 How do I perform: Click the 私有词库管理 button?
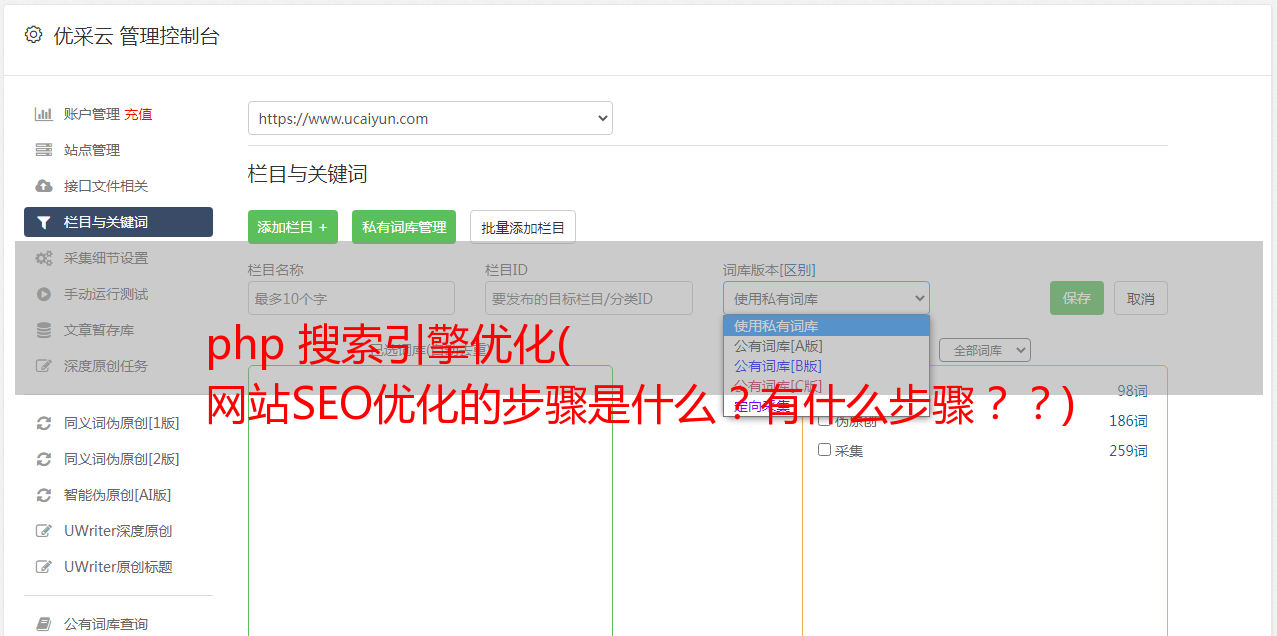(404, 227)
